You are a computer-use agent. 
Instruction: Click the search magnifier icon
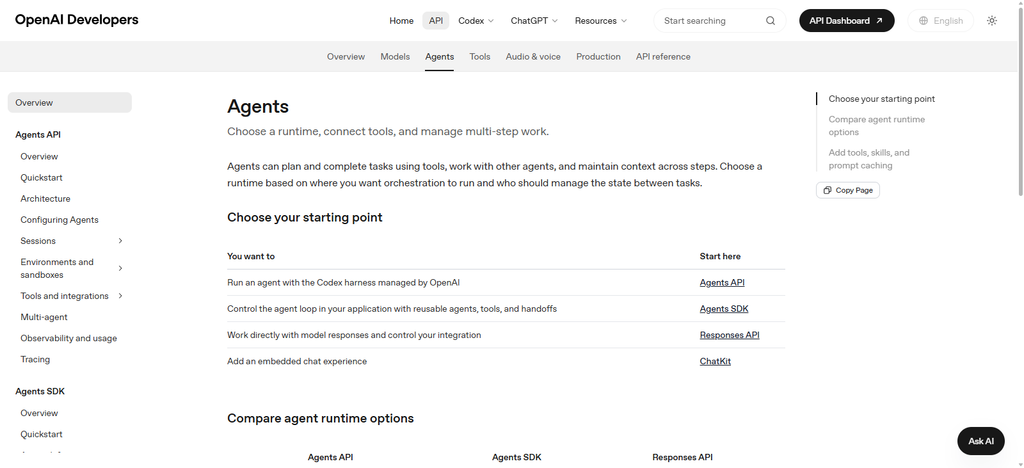pos(771,21)
